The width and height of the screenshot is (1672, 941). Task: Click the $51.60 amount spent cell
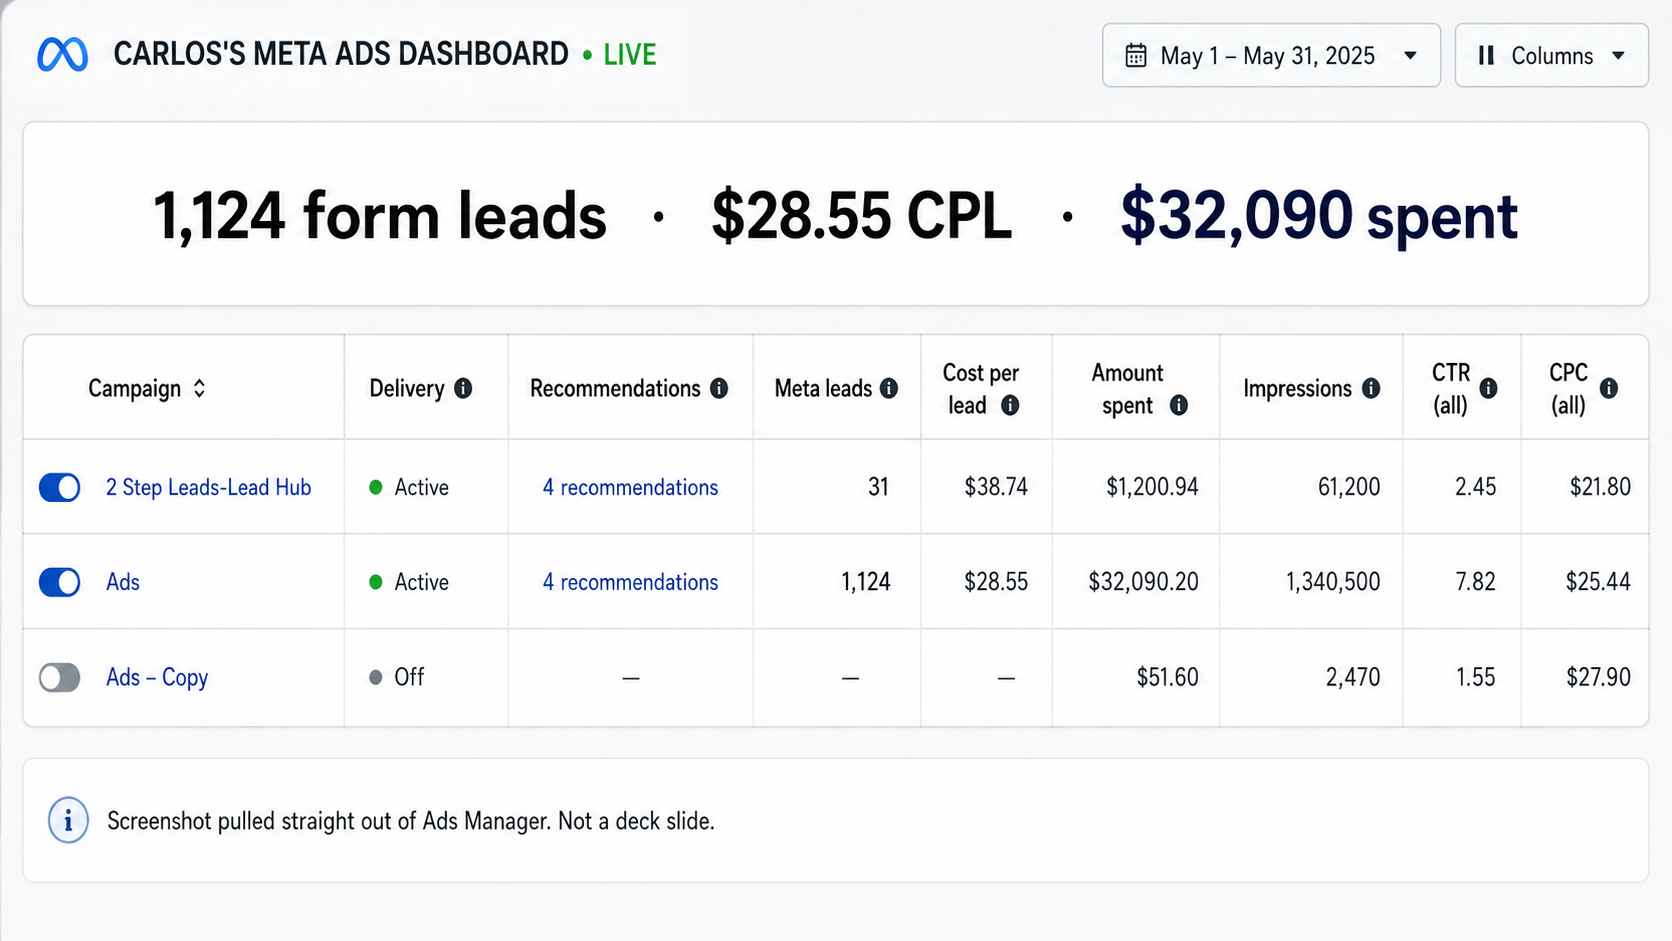[x=1167, y=677]
